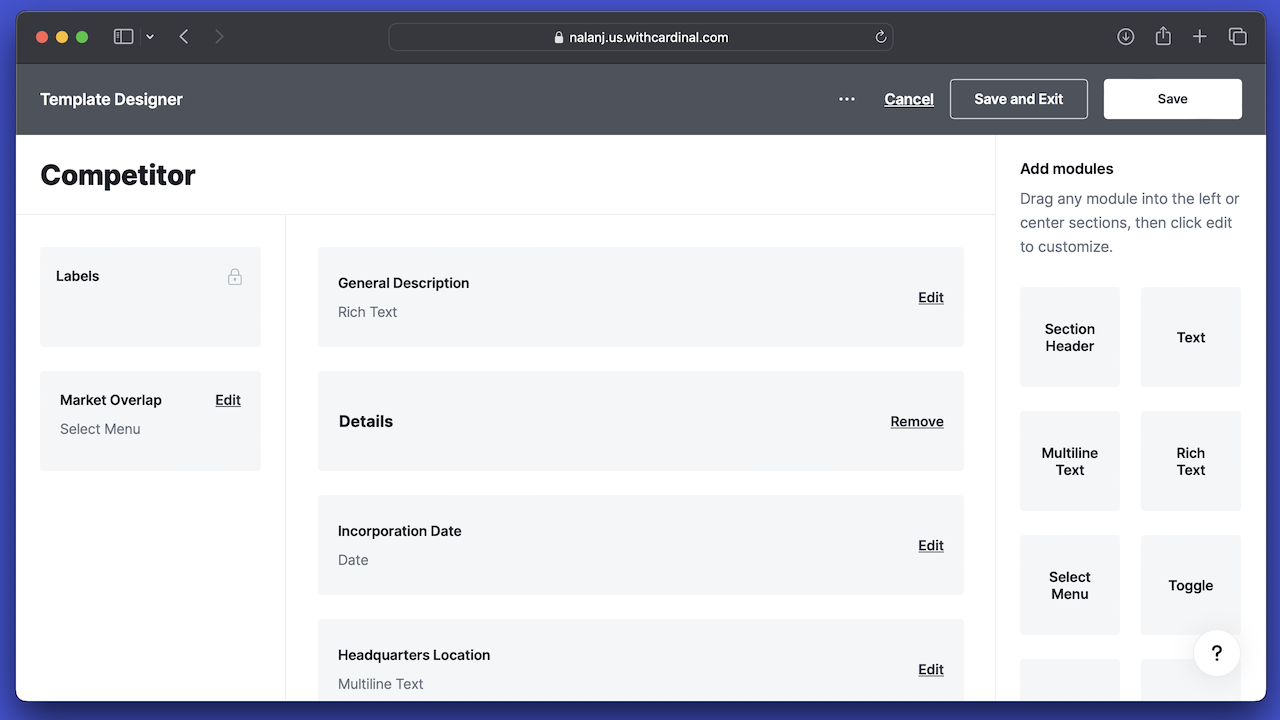Click the white Save button
This screenshot has height=720, width=1280.
tap(1173, 99)
